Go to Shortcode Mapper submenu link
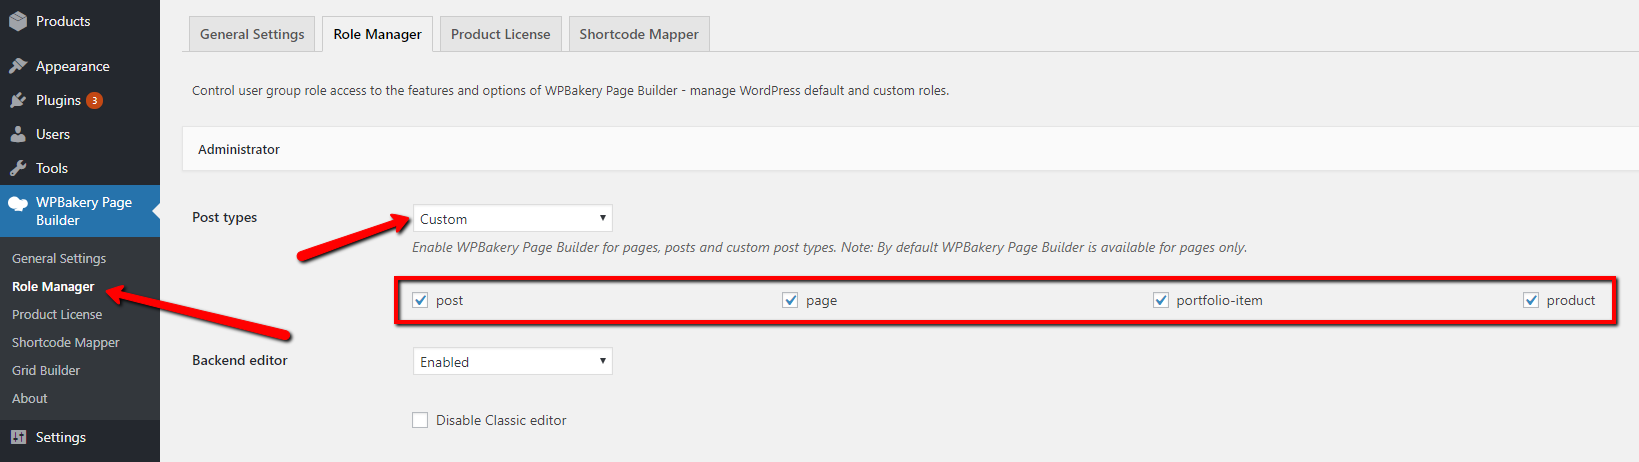Screen dimensions: 1639x462 (66, 342)
